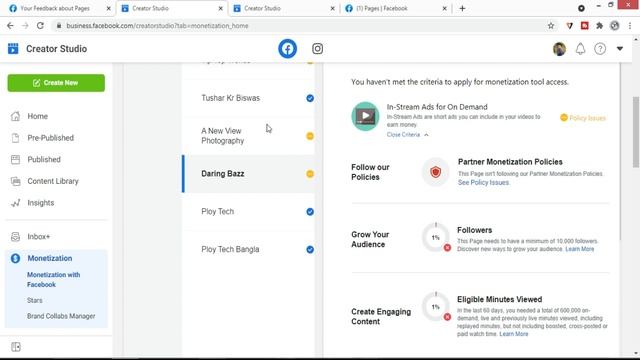Click the Home house icon
640x360 pixels.
[x=16, y=116]
